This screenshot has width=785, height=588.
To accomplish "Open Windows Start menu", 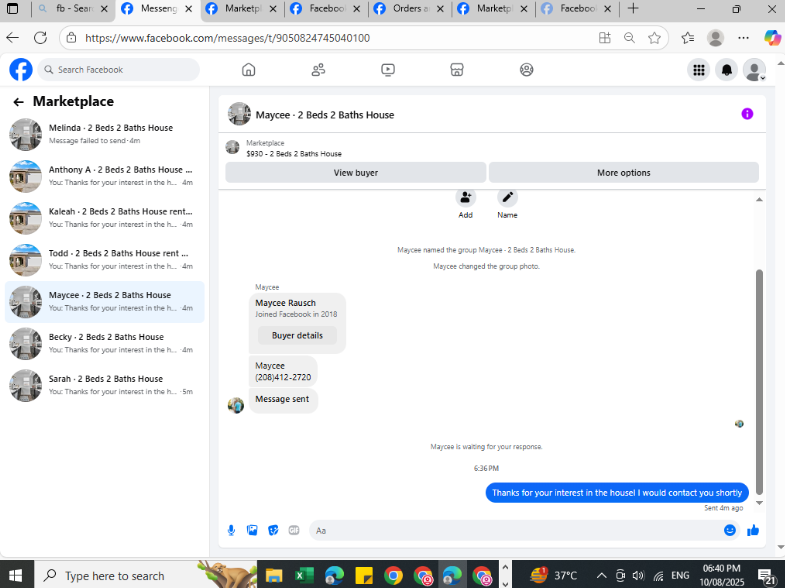I will (x=15, y=575).
